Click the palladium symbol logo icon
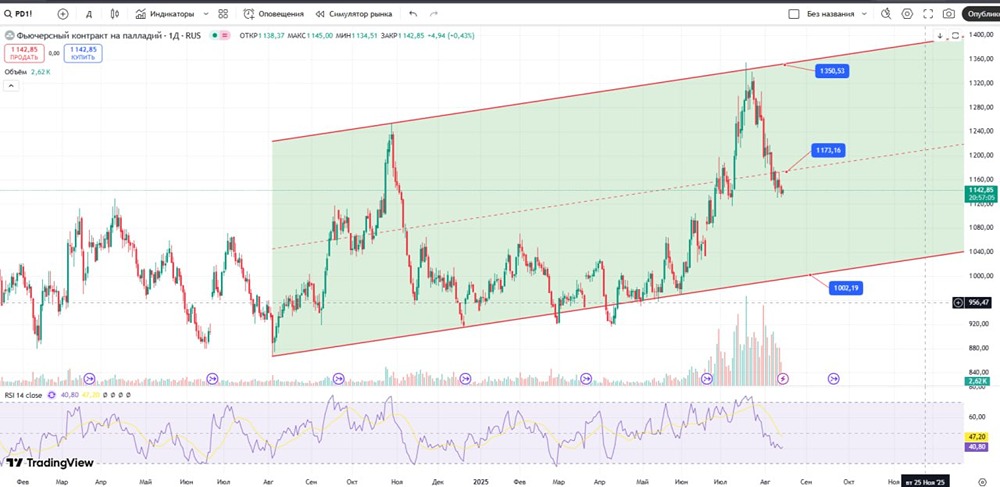 pyautogui.click(x=10, y=36)
